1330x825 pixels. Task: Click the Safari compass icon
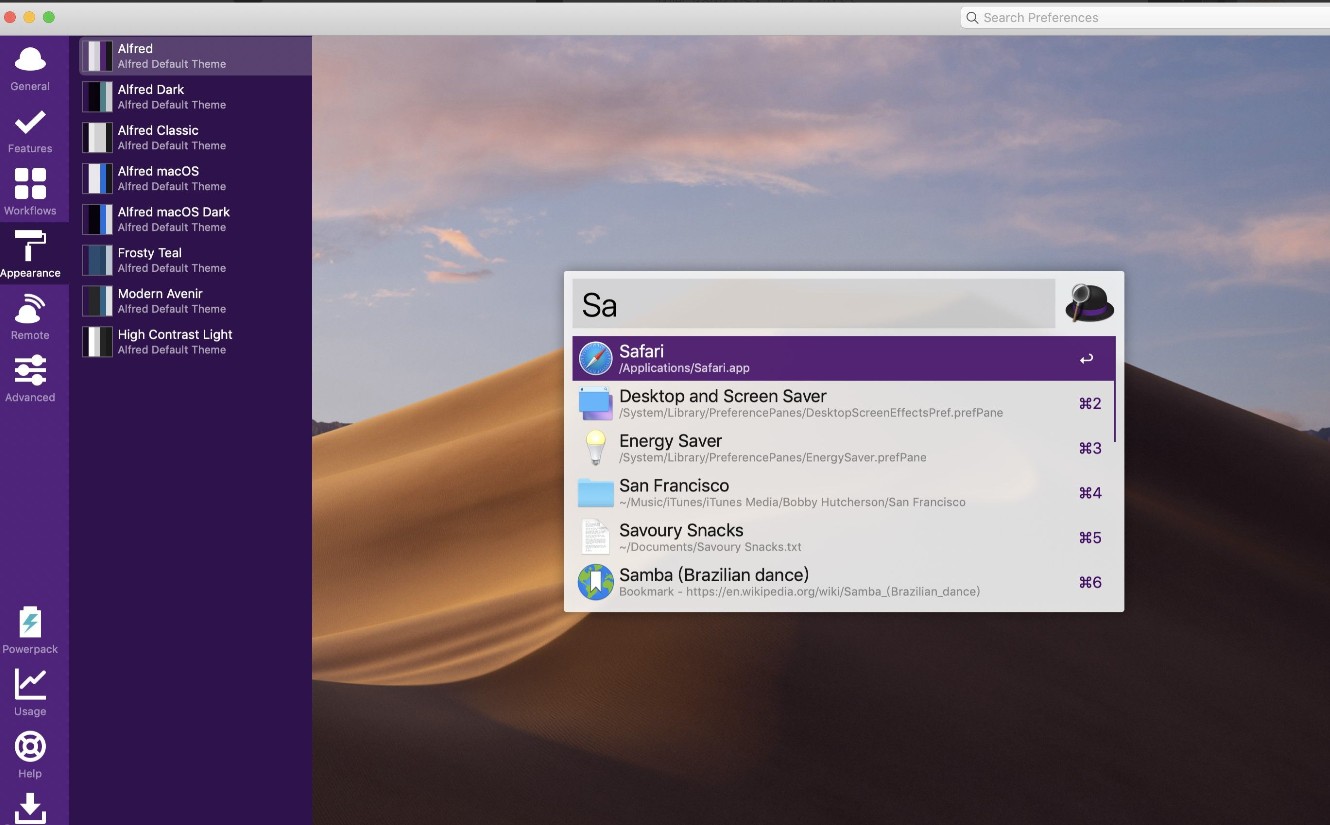point(595,358)
